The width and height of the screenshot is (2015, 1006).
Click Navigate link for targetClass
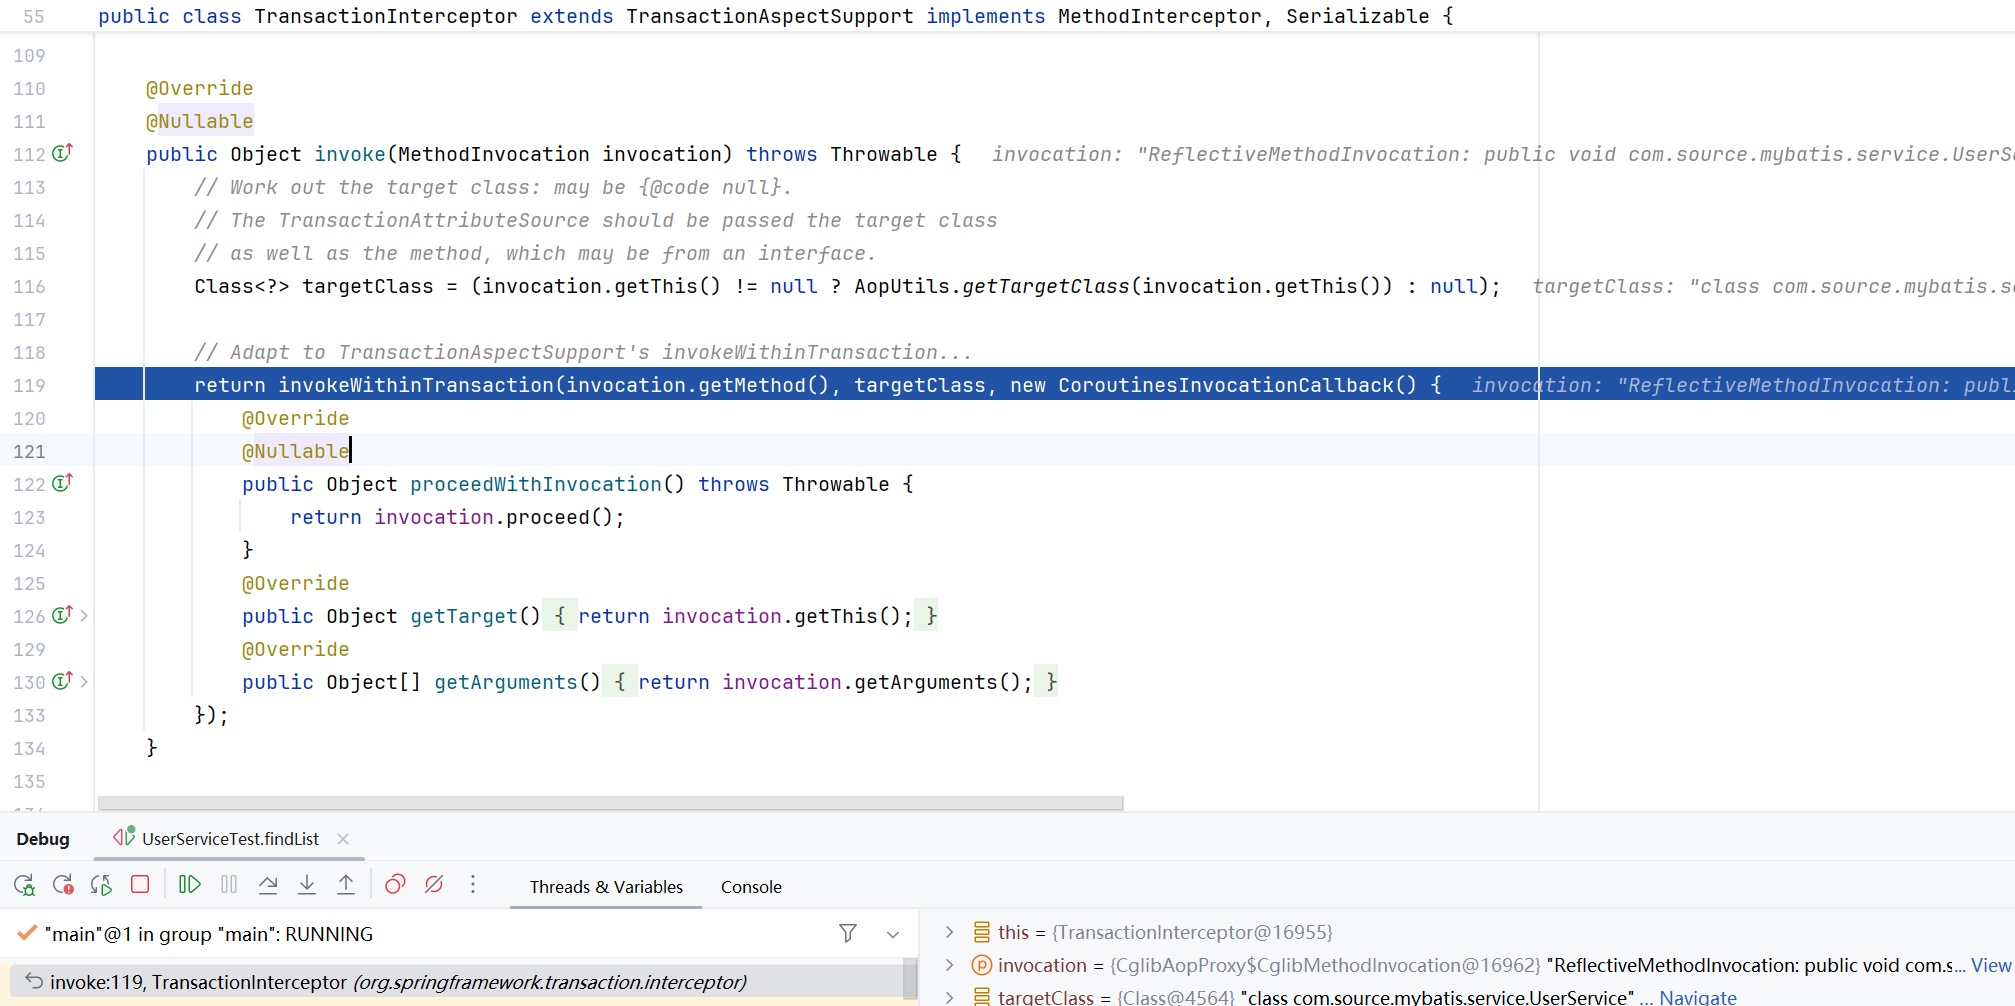(x=1698, y=997)
